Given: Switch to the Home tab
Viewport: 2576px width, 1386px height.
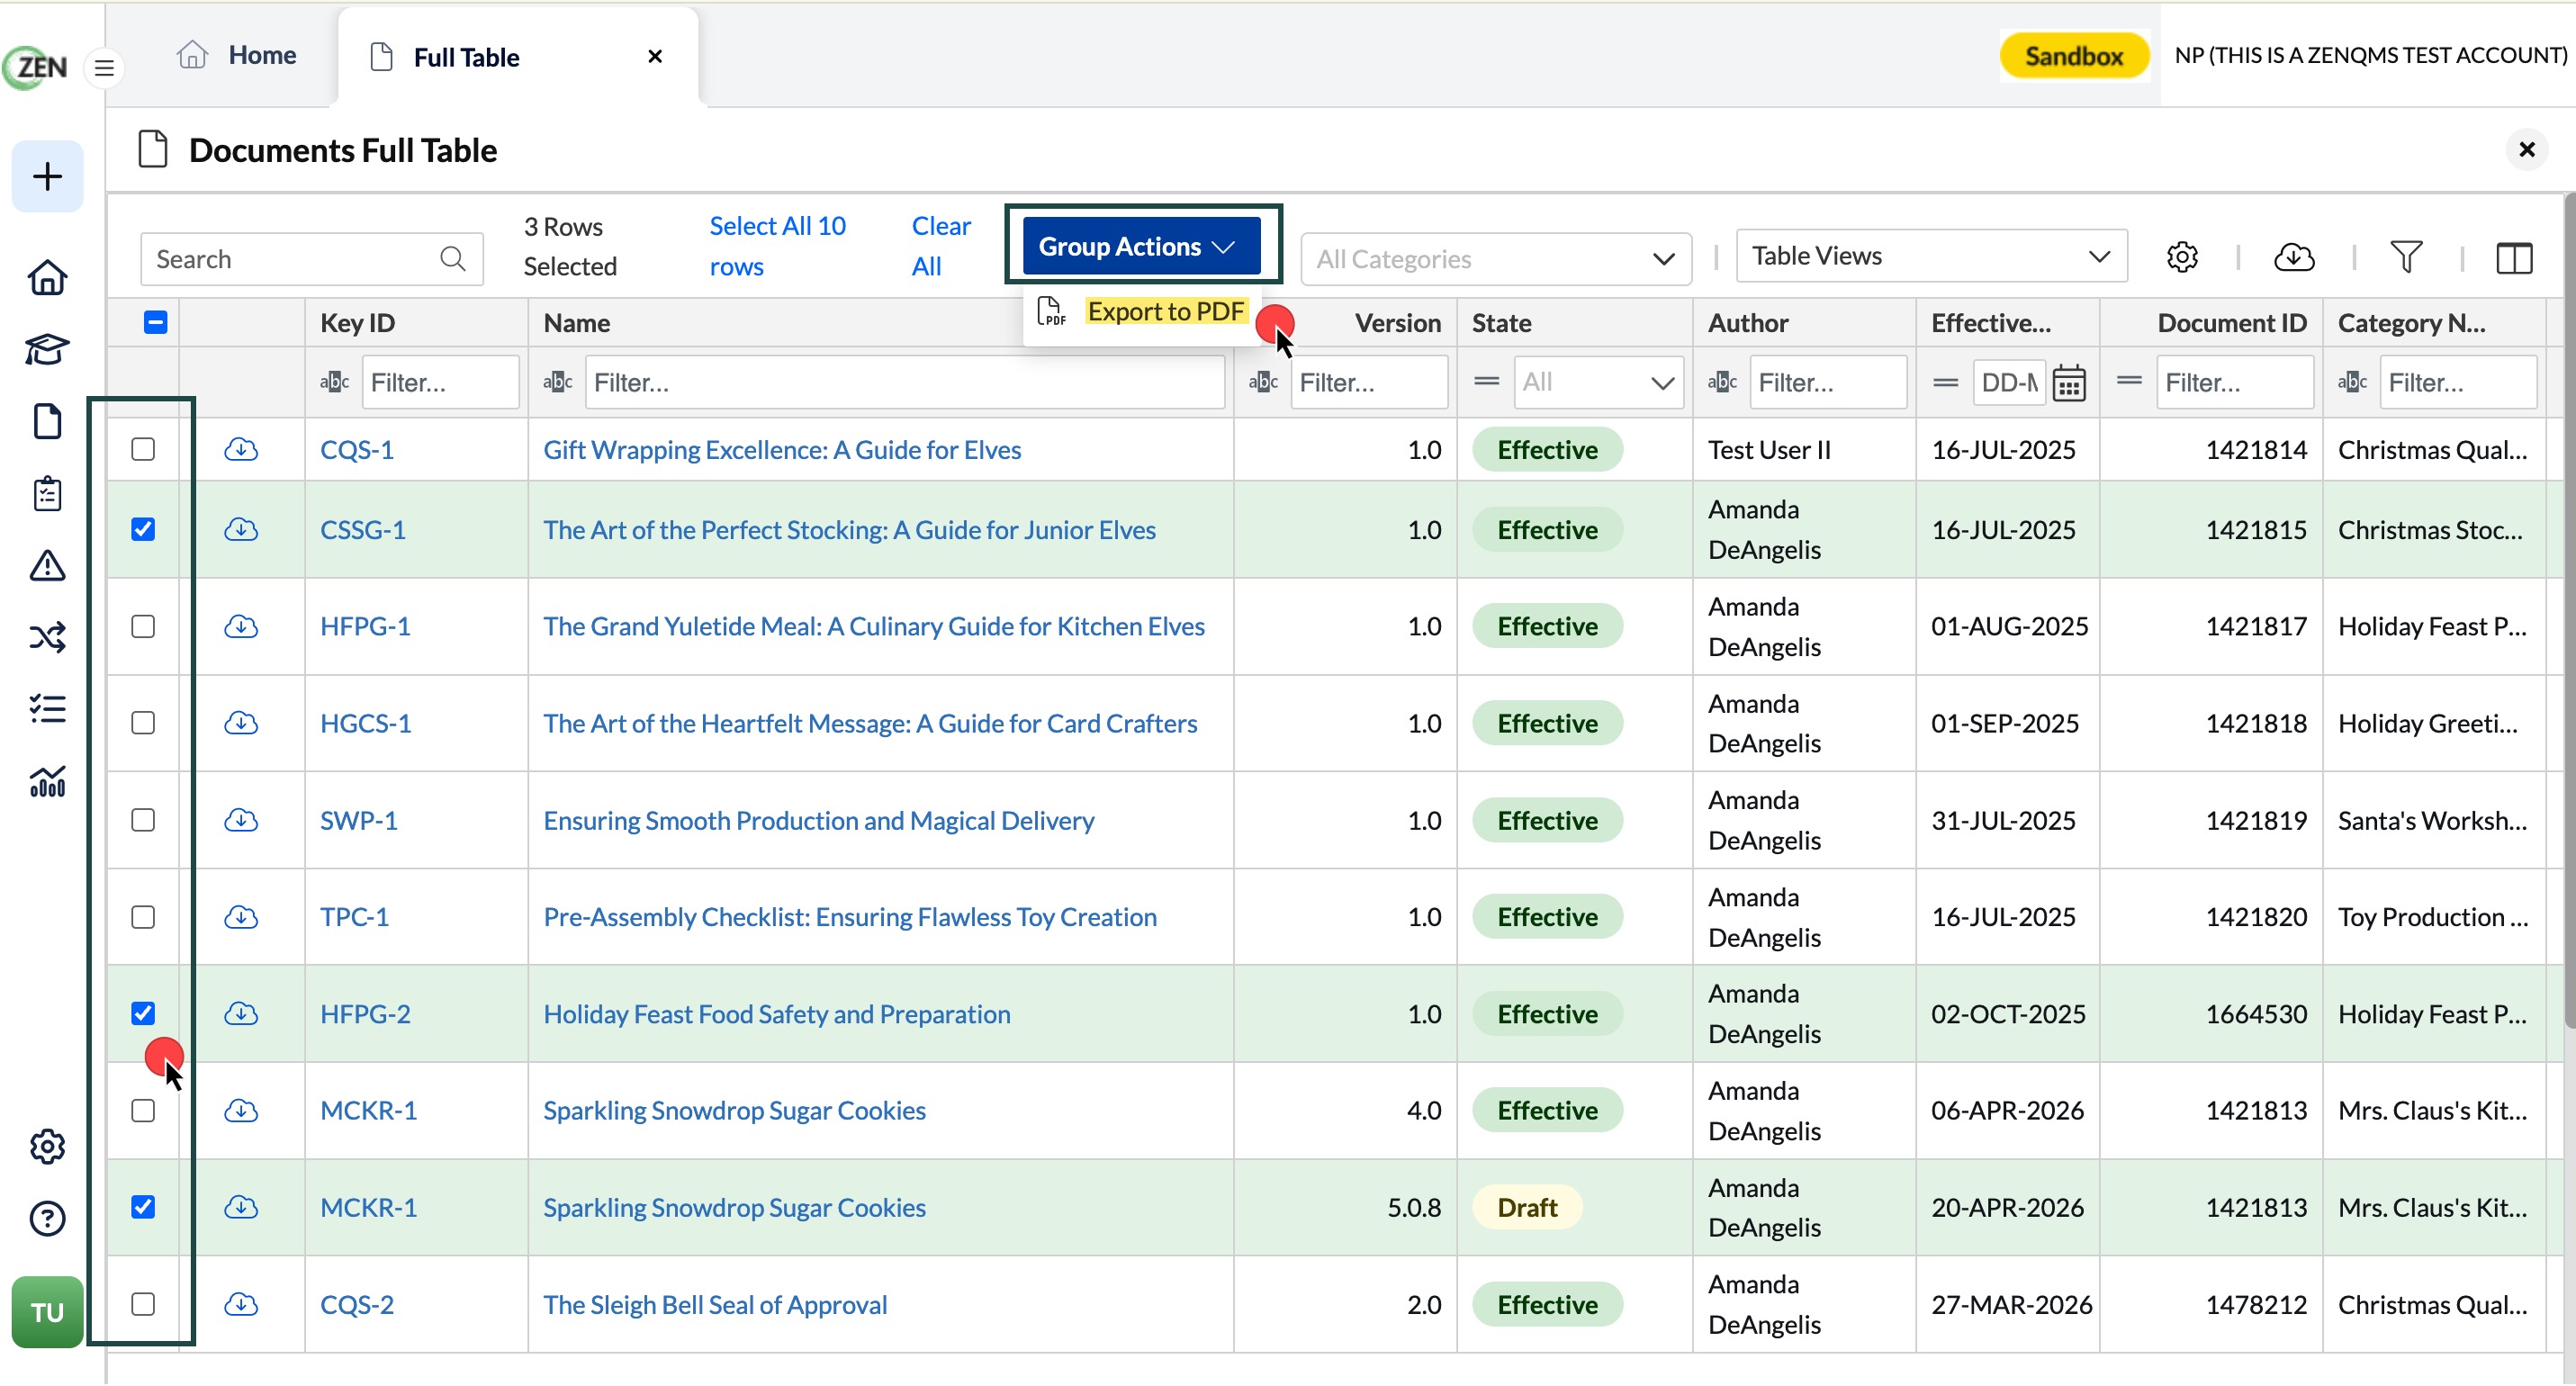Looking at the screenshot, I should (x=237, y=55).
